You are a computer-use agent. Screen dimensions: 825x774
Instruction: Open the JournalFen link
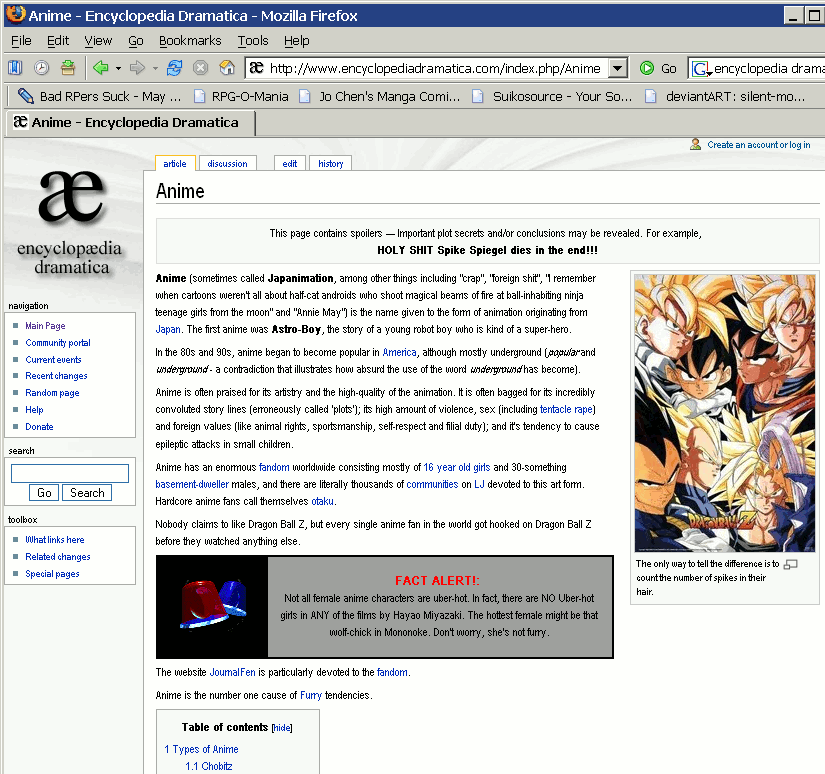(232, 672)
